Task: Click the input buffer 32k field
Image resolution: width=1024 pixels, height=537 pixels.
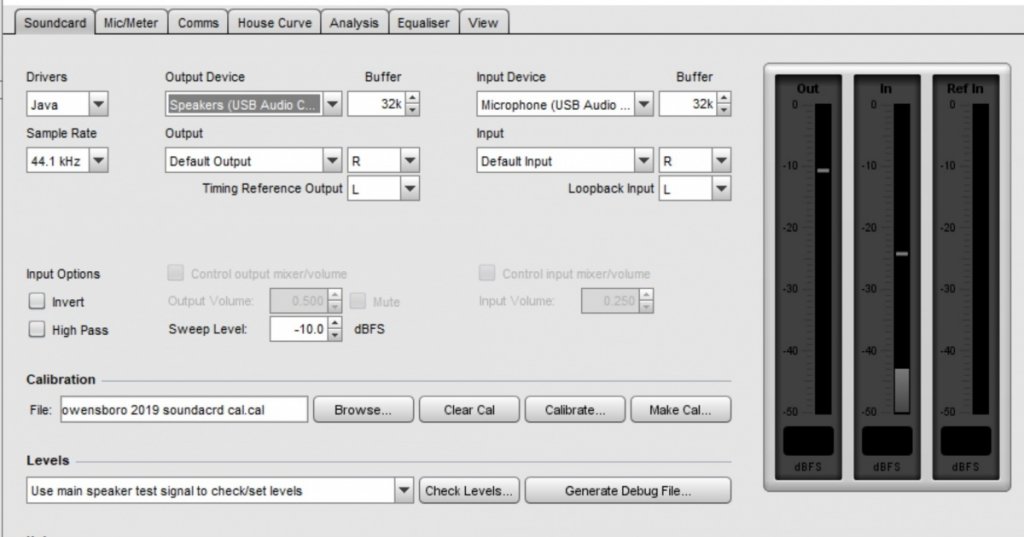Action: (688, 104)
